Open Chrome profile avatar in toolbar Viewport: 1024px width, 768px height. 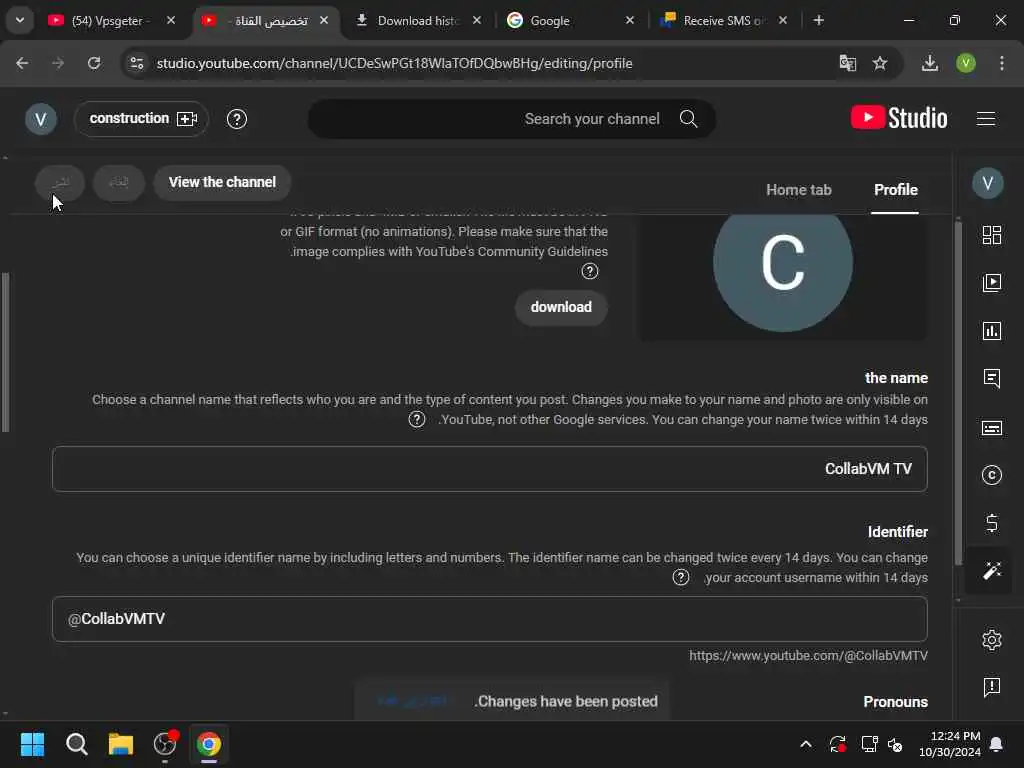[x=966, y=63]
